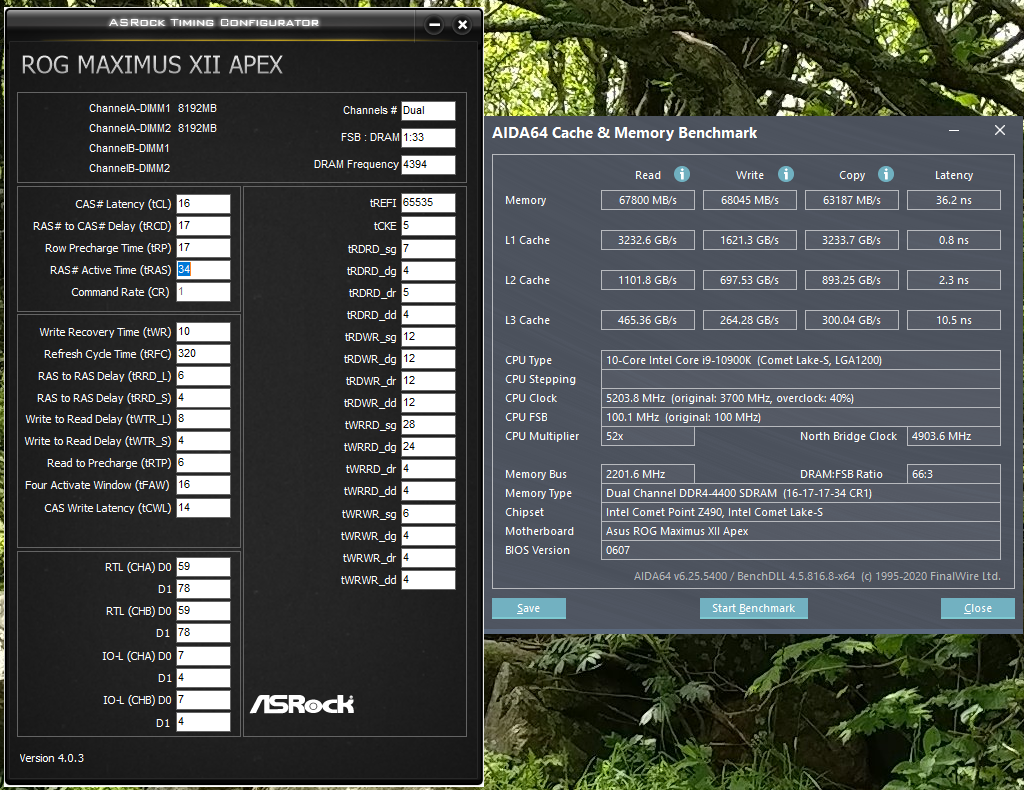Click the Channels # field showing Dual
Screen dimensions: 1024x790
pyautogui.click(x=428, y=110)
